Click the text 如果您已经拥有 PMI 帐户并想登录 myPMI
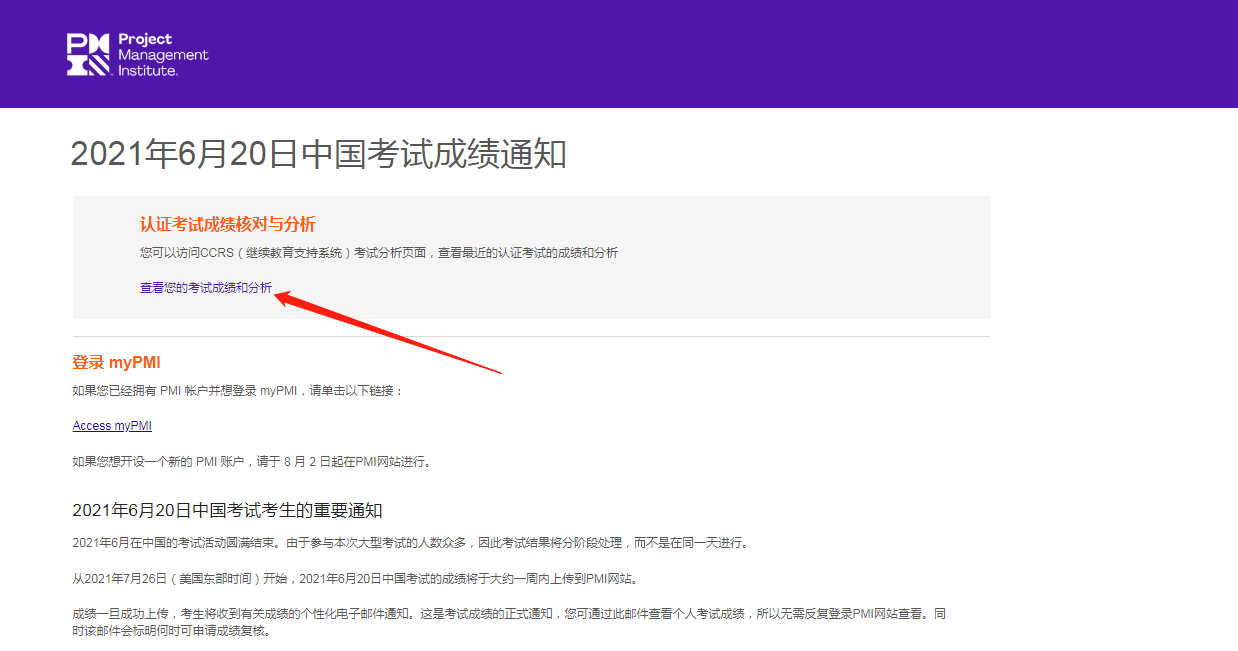This screenshot has width=1238, height=651. (185, 391)
